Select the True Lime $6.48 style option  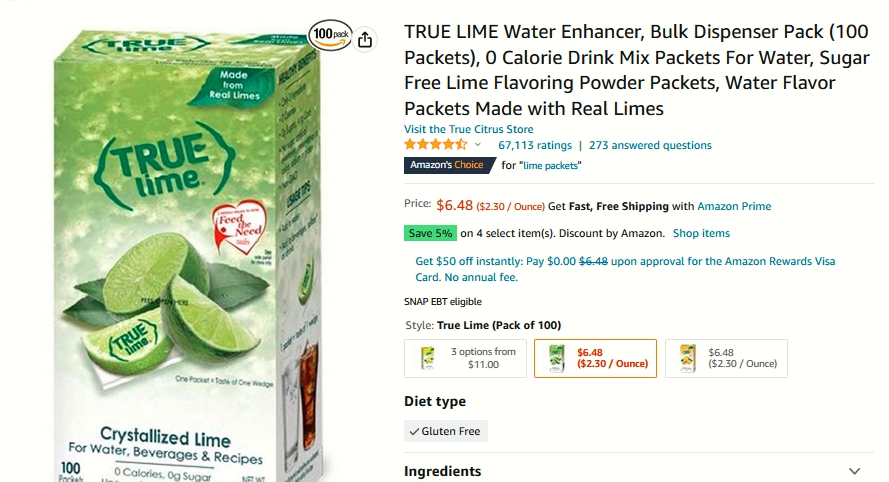[595, 358]
